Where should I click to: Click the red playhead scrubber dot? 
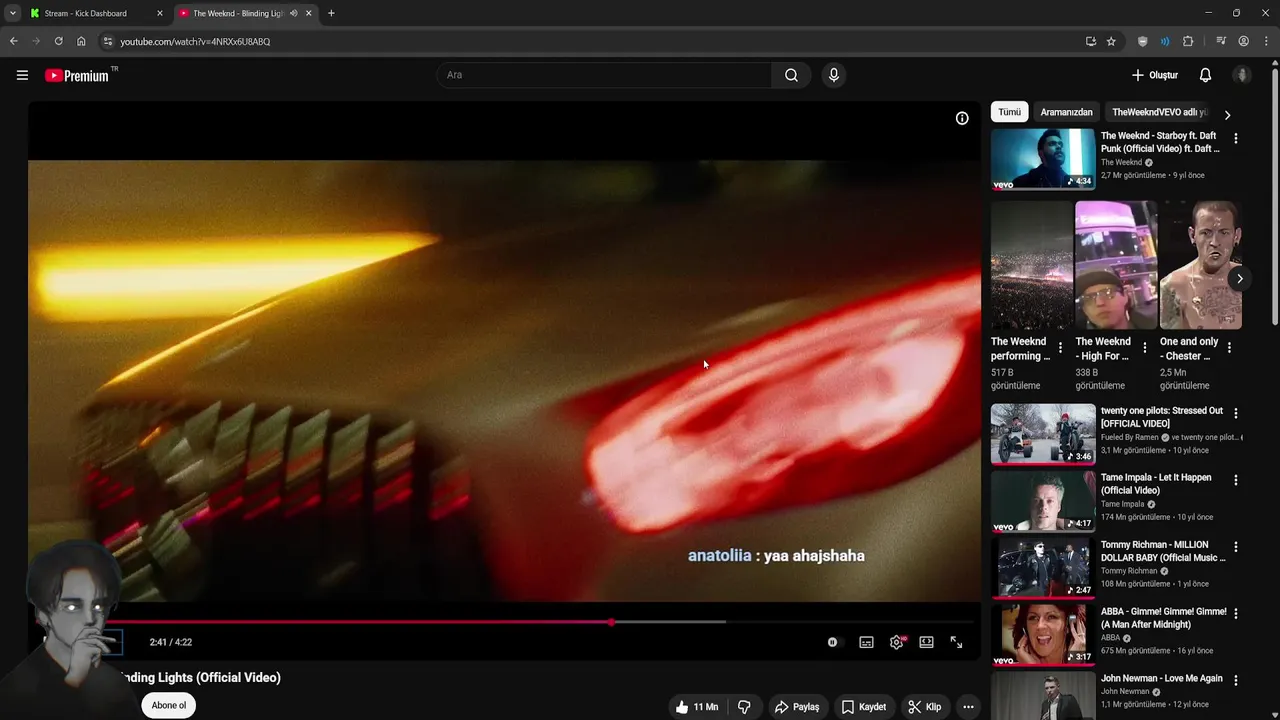pyautogui.click(x=611, y=622)
